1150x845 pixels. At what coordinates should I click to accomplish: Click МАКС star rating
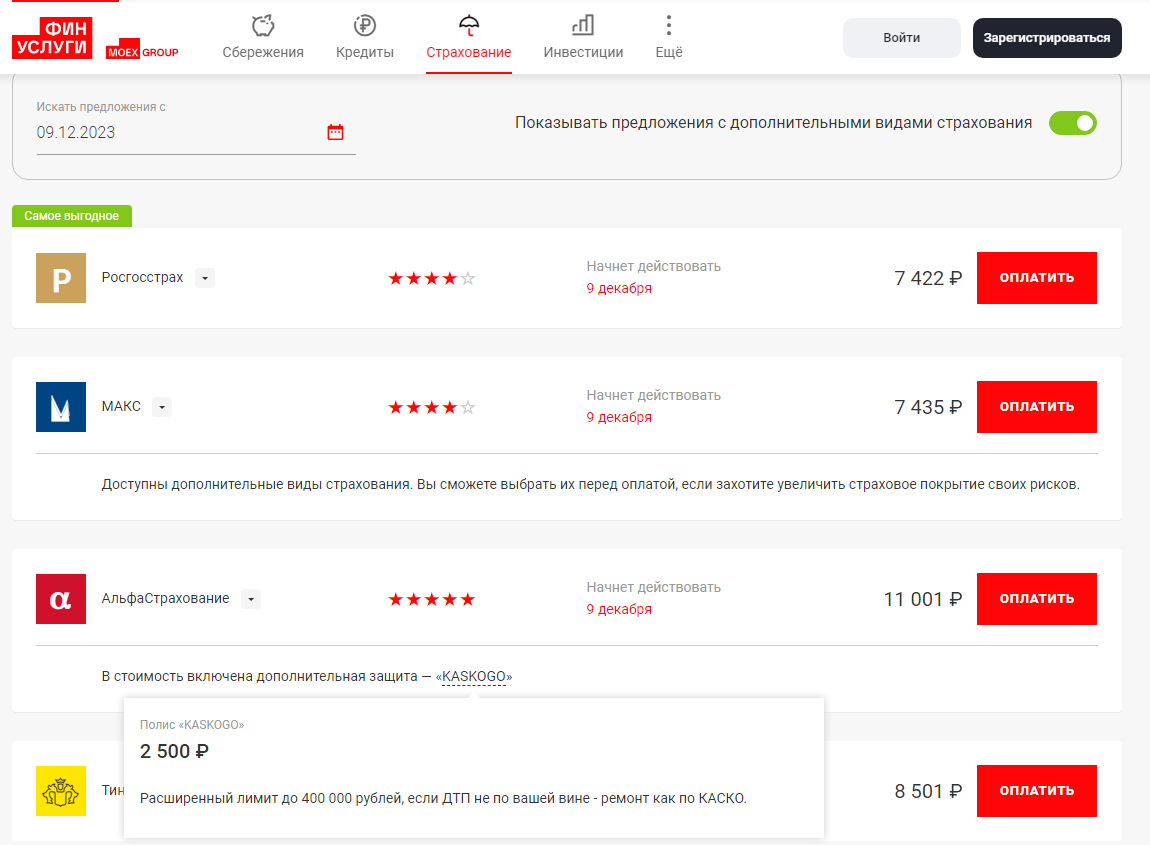pos(432,408)
